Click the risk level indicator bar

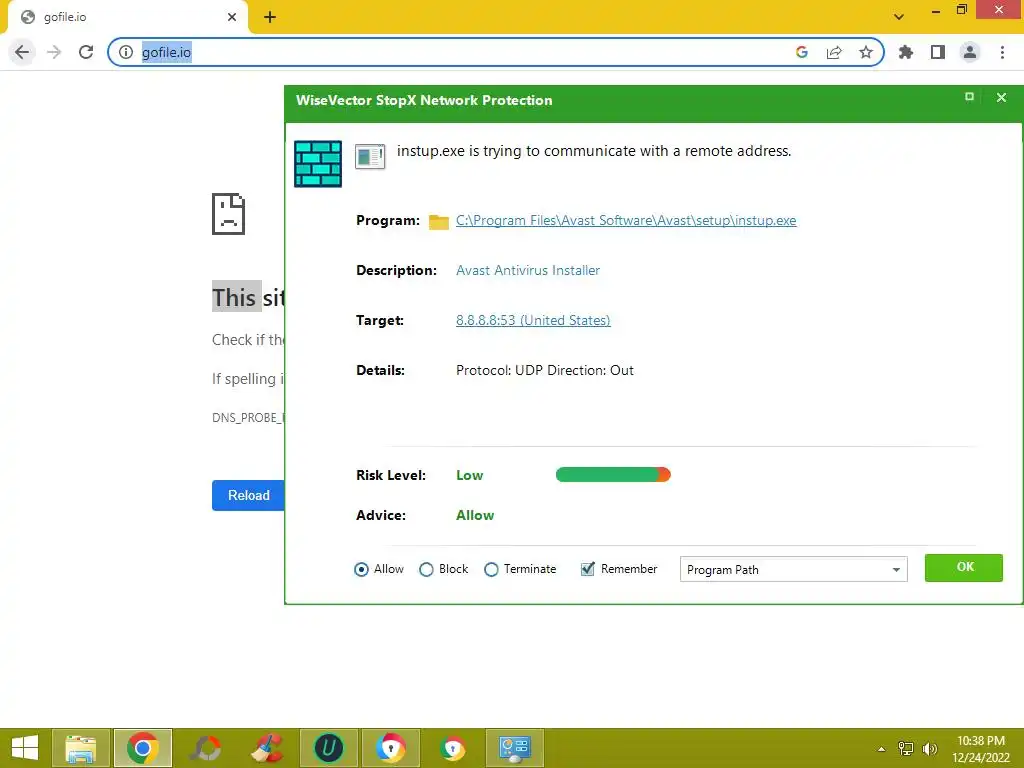pyautogui.click(x=613, y=475)
